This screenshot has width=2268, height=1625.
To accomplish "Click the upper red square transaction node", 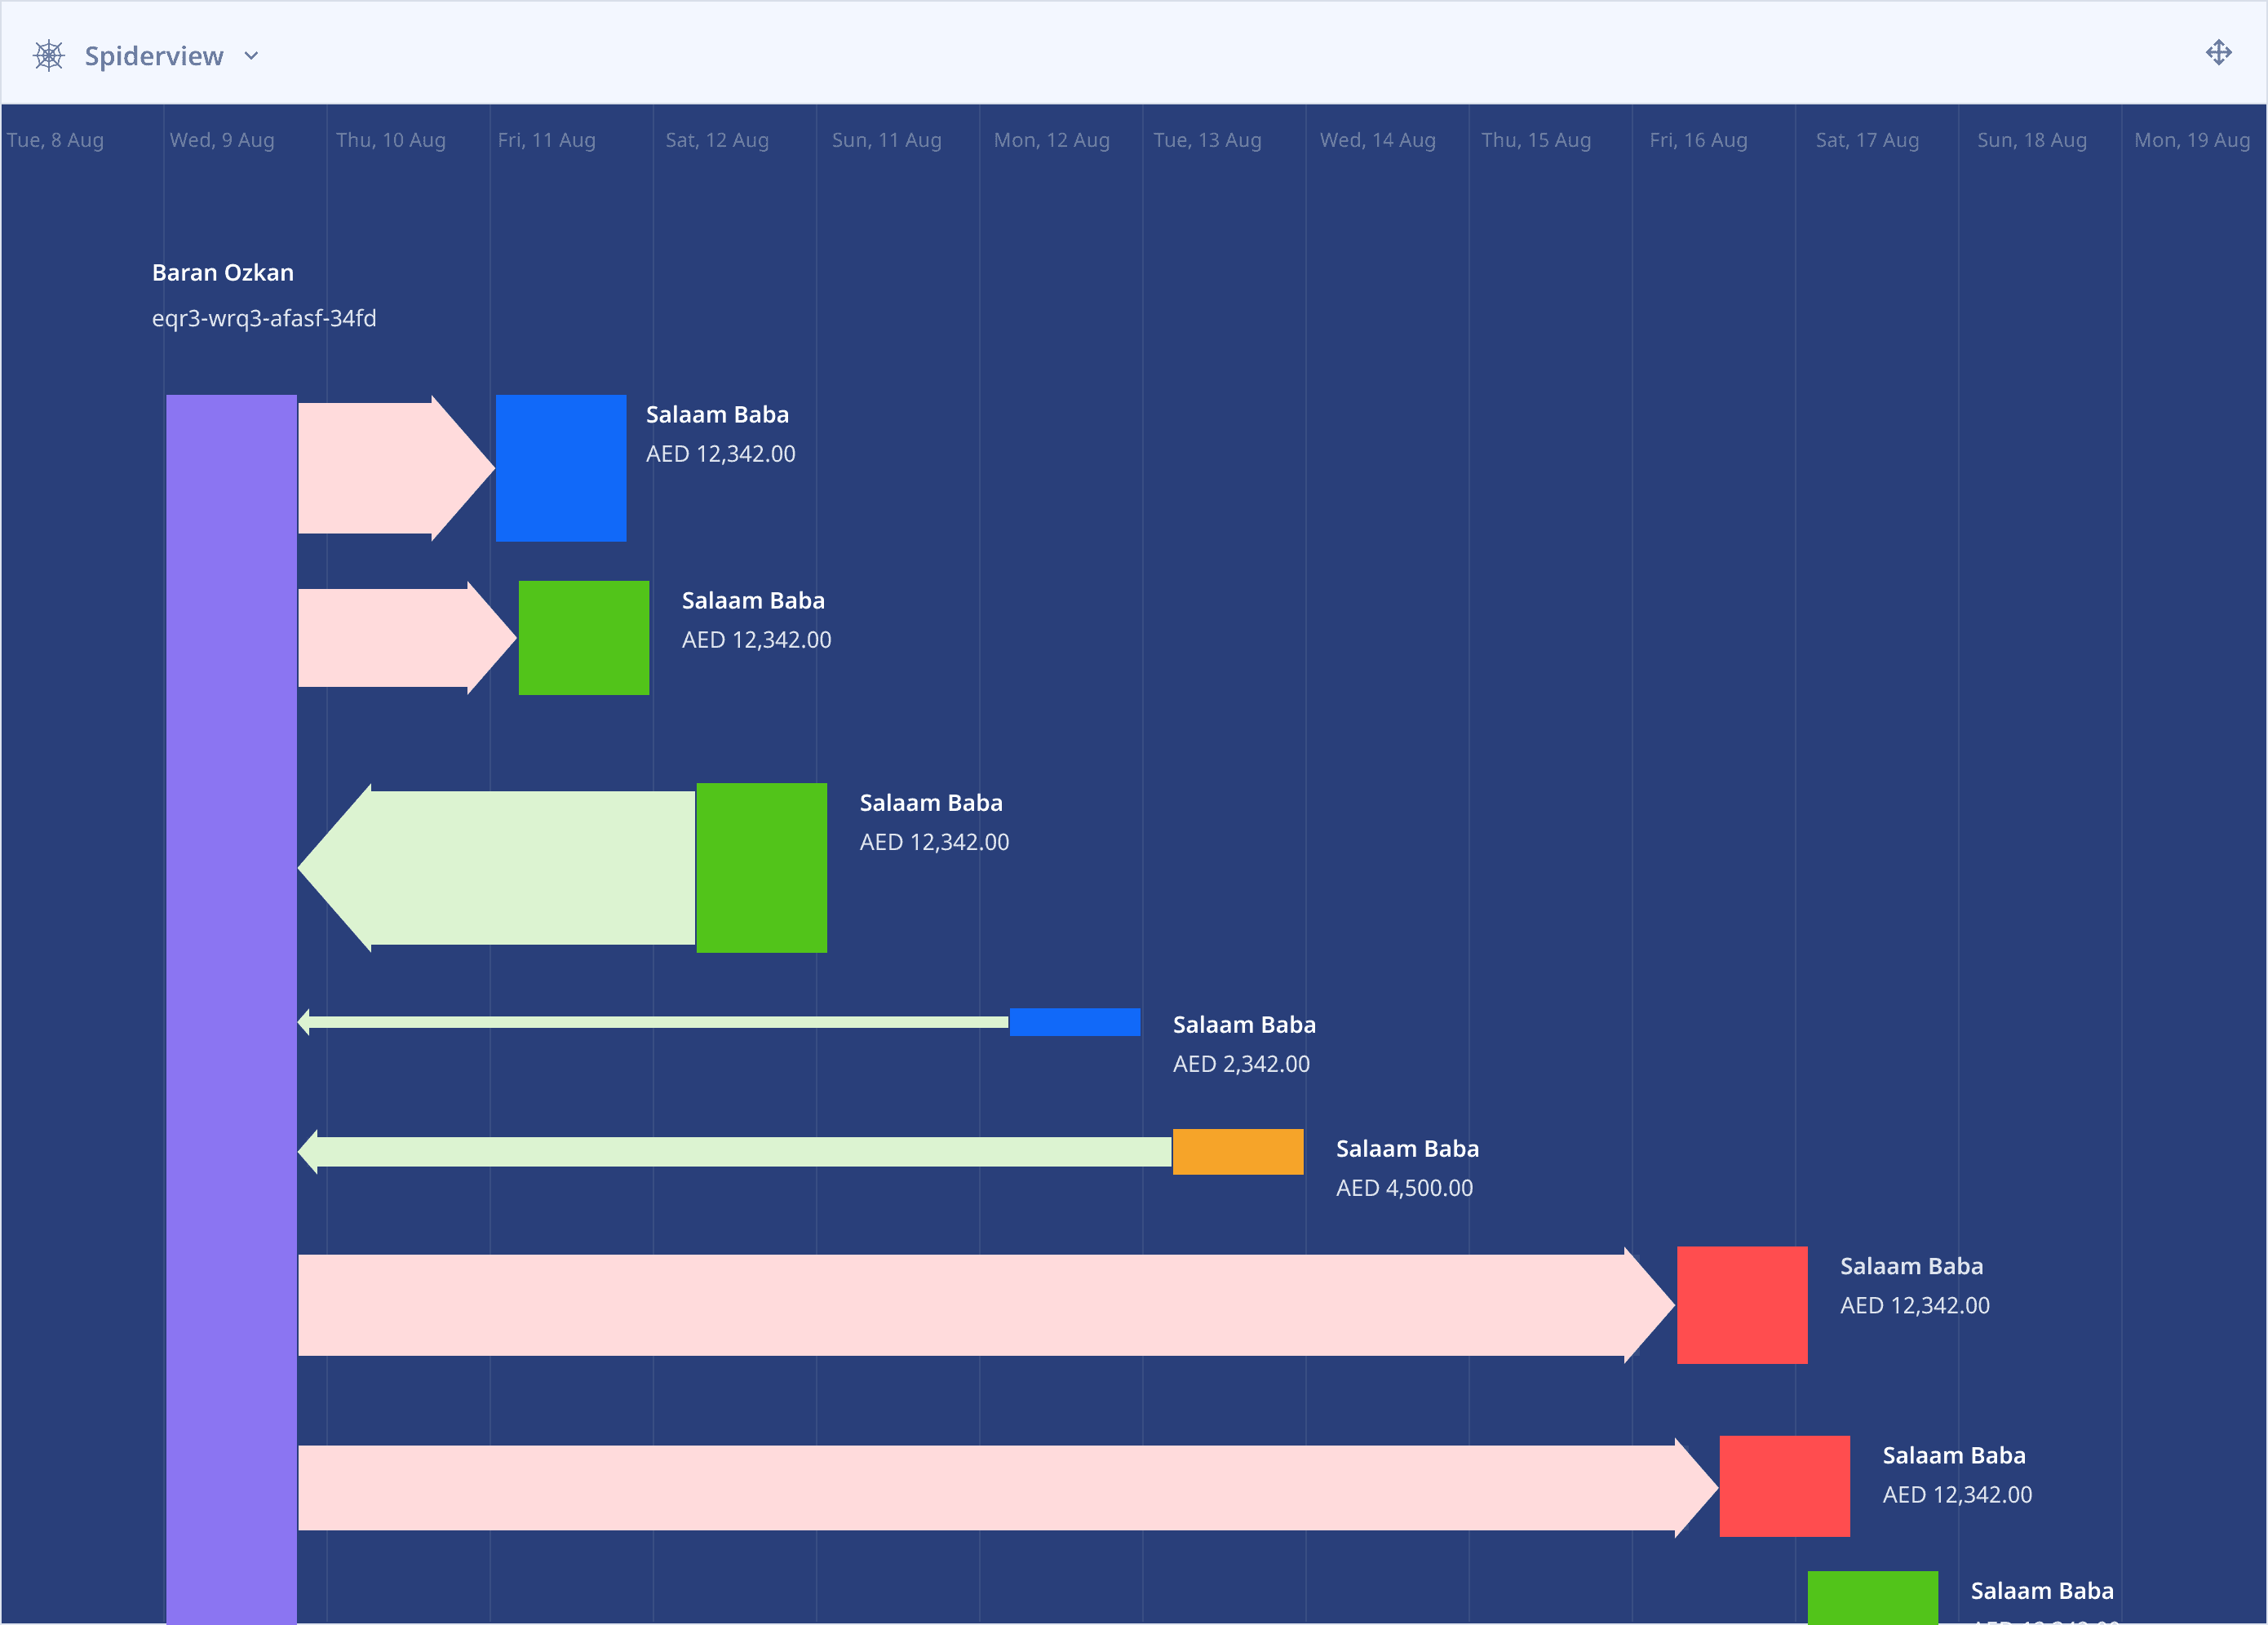I will [1741, 1304].
